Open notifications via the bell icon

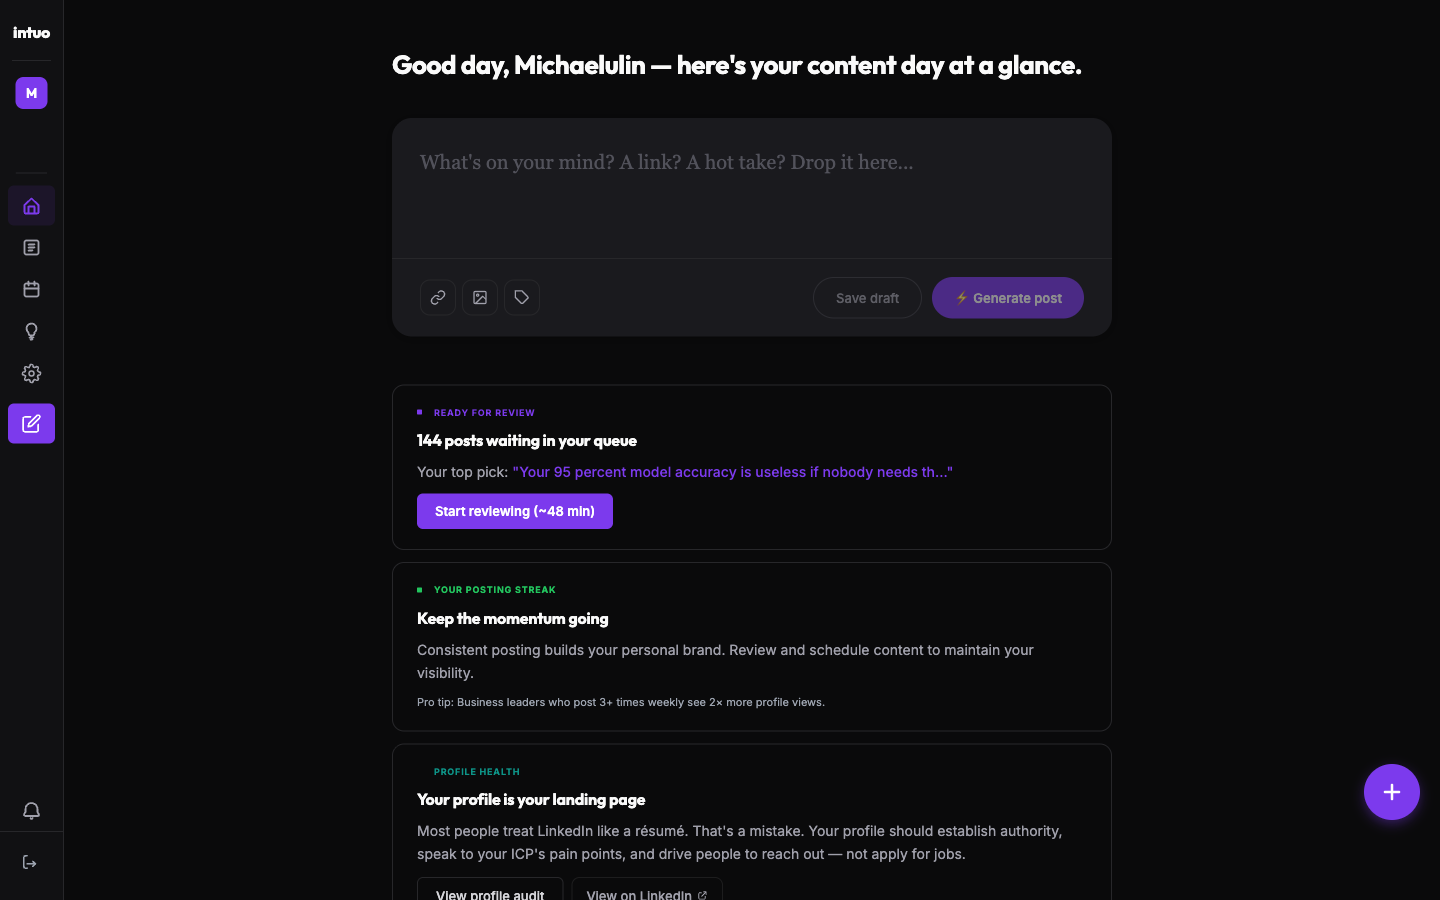click(x=31, y=811)
